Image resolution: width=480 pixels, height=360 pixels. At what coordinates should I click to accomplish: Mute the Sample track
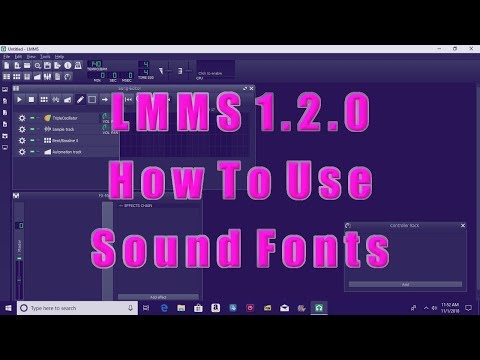pyautogui.click(x=32, y=129)
